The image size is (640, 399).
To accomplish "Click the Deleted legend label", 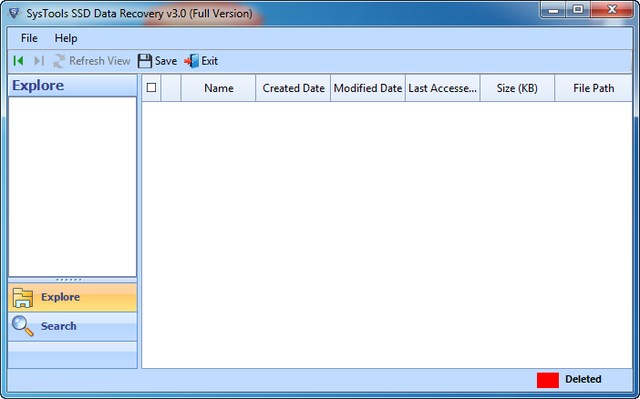I will coord(583,379).
